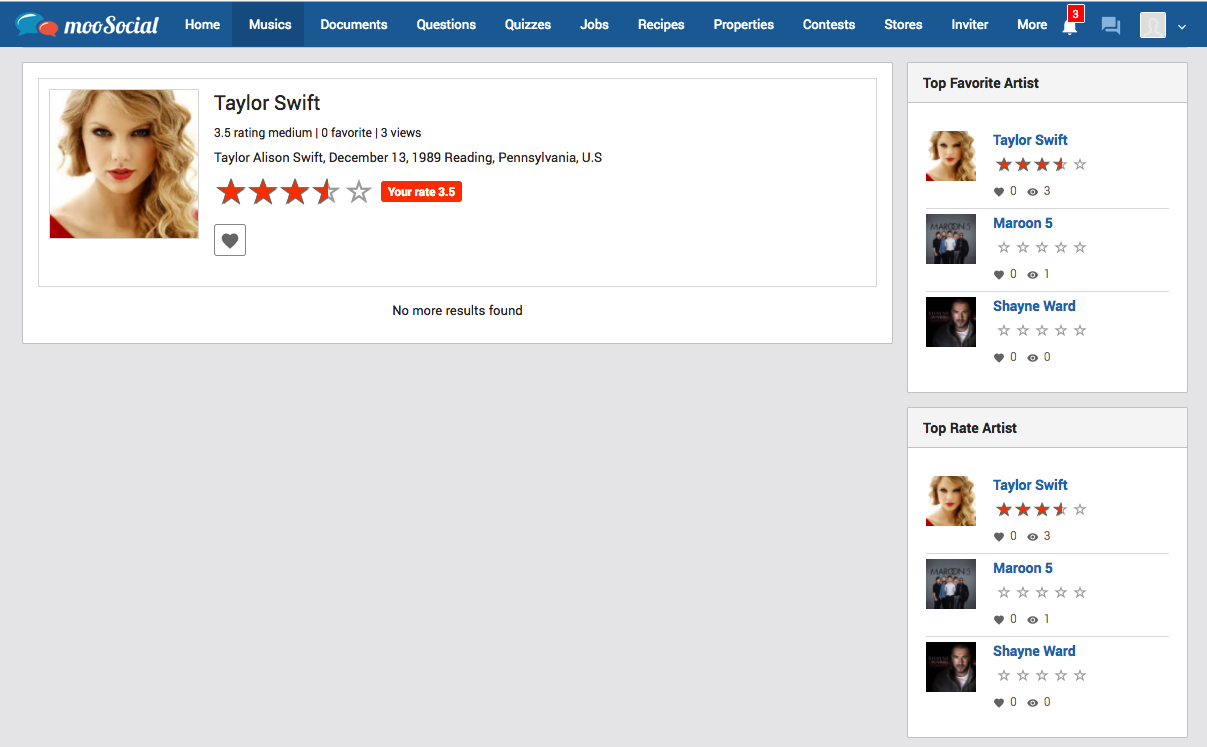Click fifth star for Maroon 5, Top Favorite Artist
Image resolution: width=1207 pixels, height=747 pixels.
[x=1080, y=247]
